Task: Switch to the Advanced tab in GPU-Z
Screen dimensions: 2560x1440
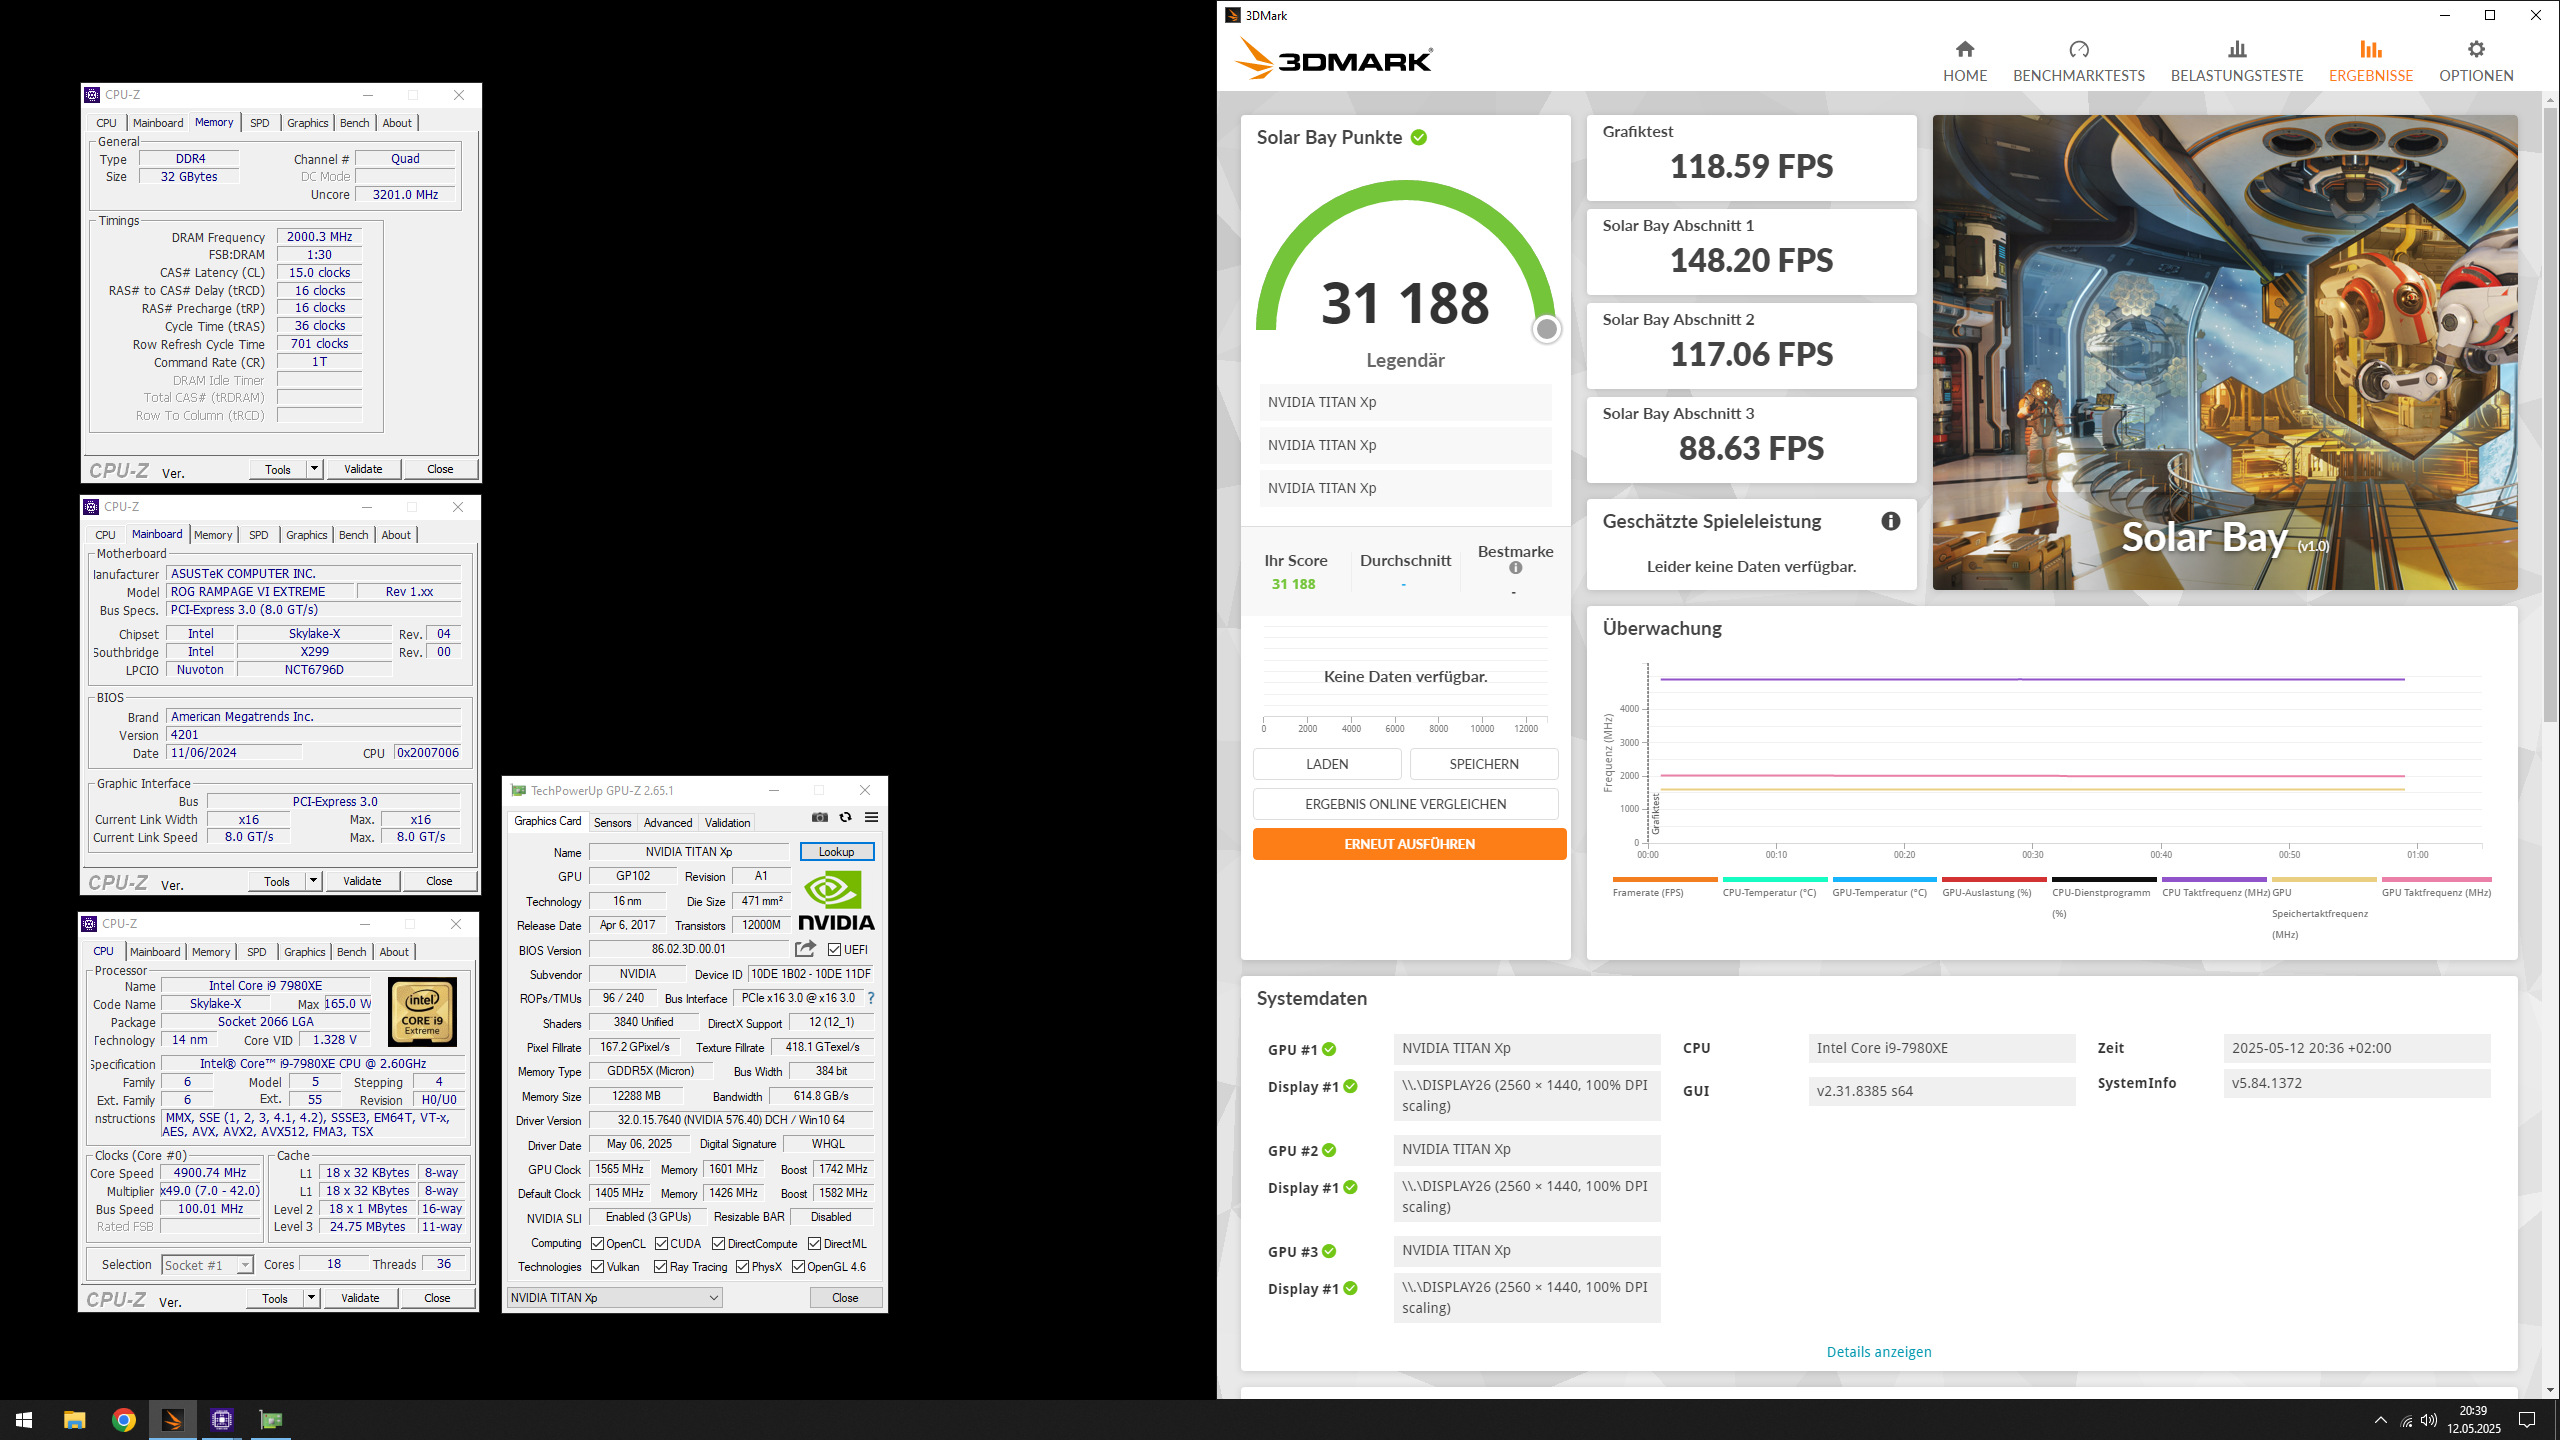Action: pyautogui.click(x=667, y=823)
